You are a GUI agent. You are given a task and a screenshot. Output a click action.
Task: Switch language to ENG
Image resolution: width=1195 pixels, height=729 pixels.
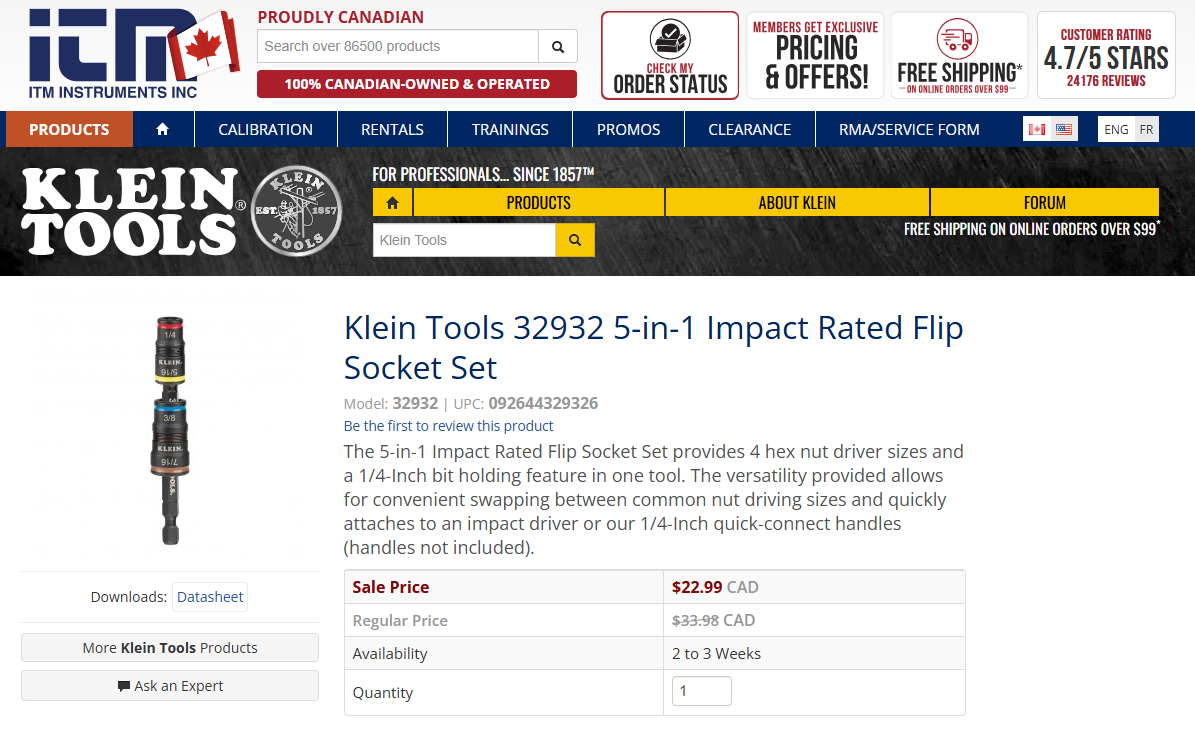coord(1116,129)
